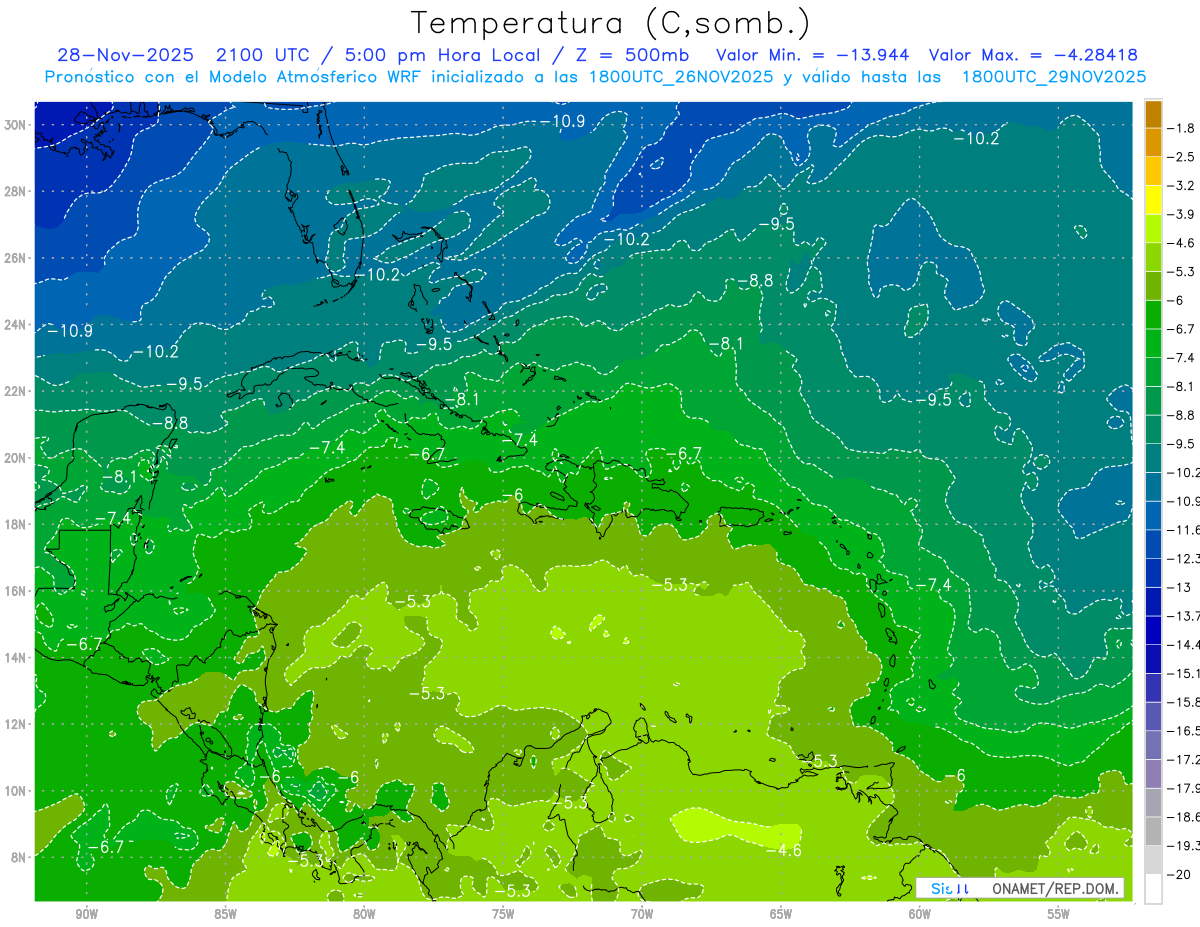Screen dimensions: 1200x927
Task: Click the colorbar label "-15.8"
Action: tap(1184, 702)
